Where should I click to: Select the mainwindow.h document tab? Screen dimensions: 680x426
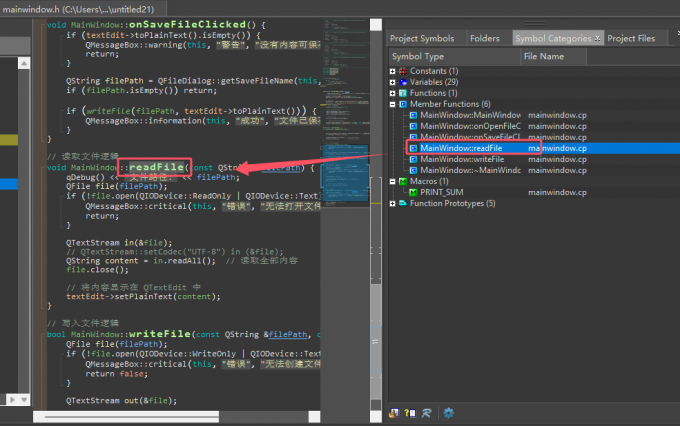(x=78, y=9)
